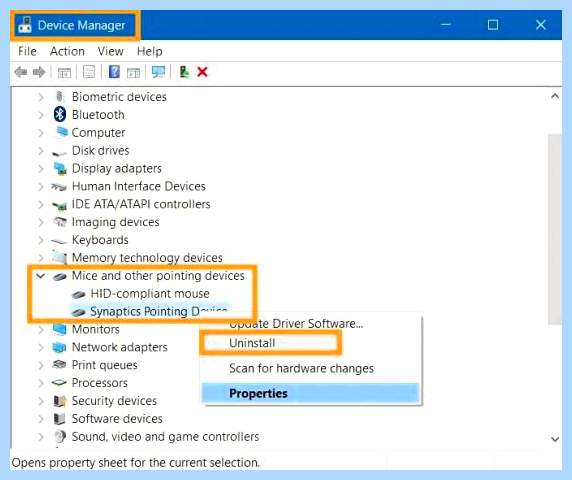572x480 pixels.
Task: Click the Update driver toolbar icon
Action: [x=184, y=71]
